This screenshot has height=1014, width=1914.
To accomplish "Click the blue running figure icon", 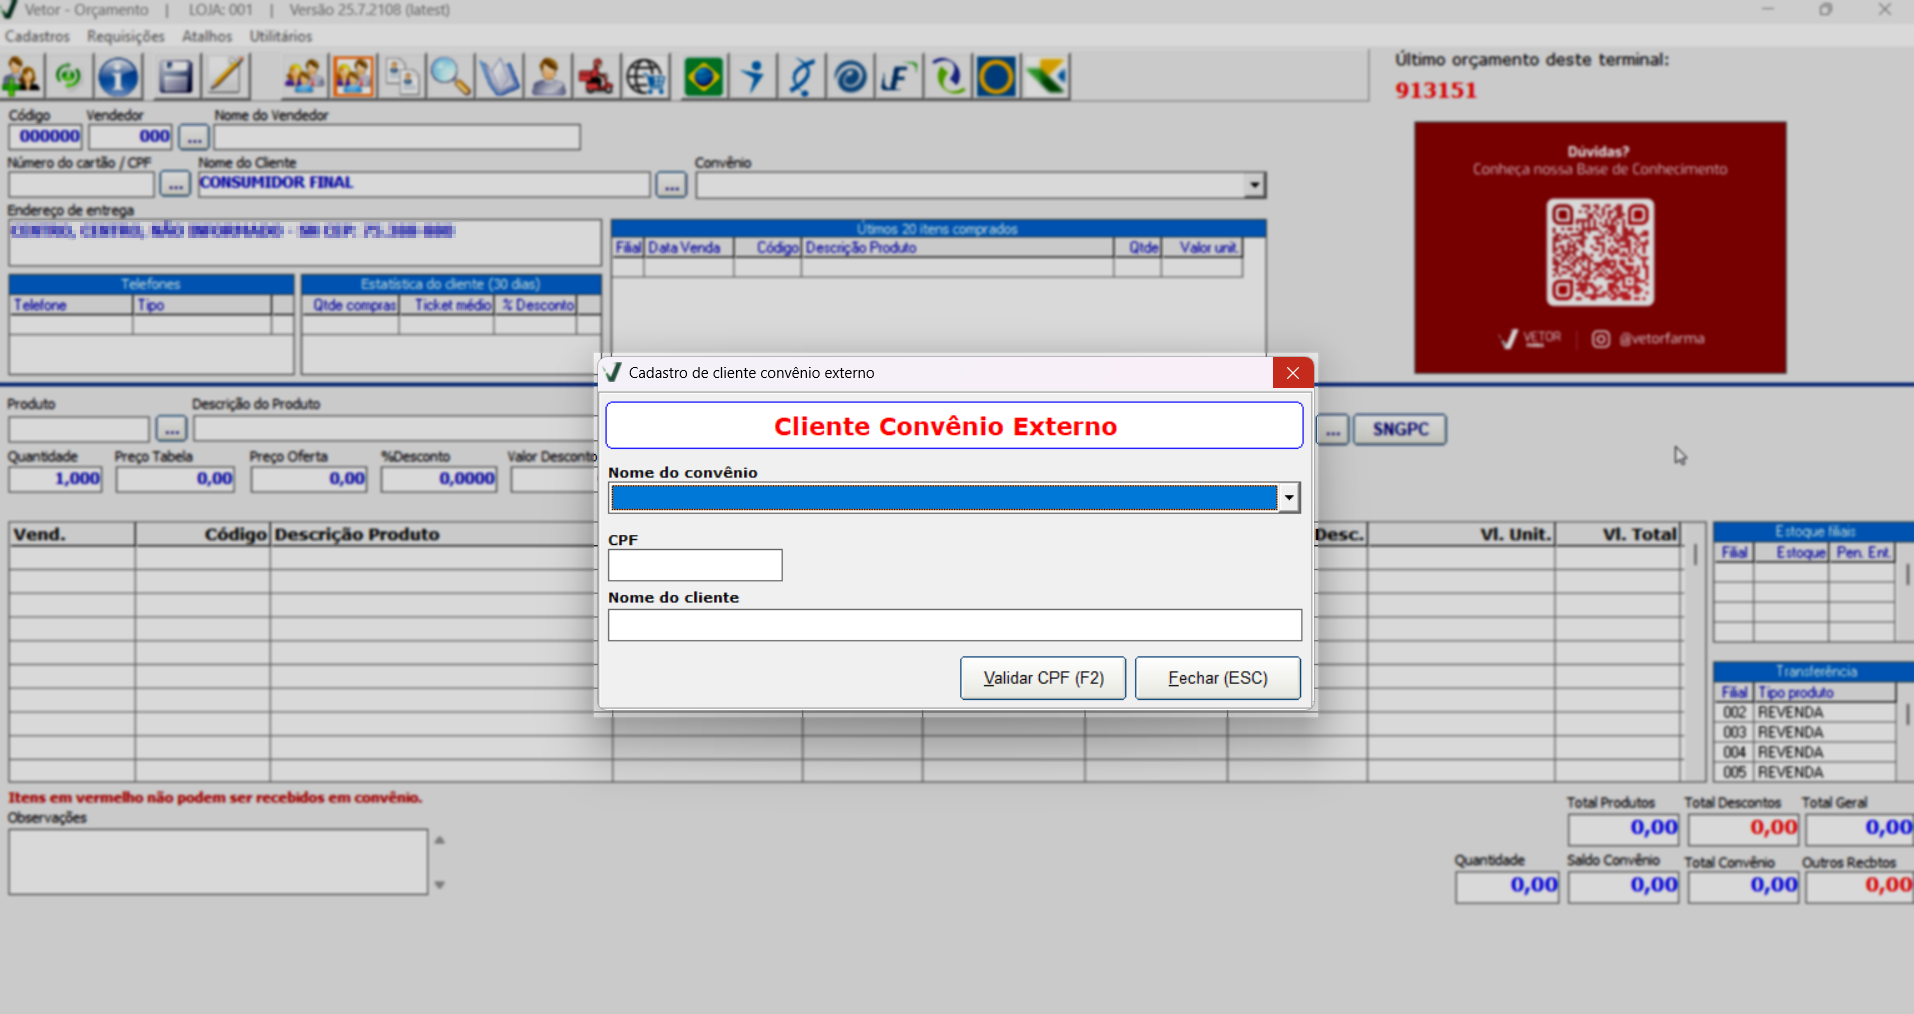I will 754,77.
